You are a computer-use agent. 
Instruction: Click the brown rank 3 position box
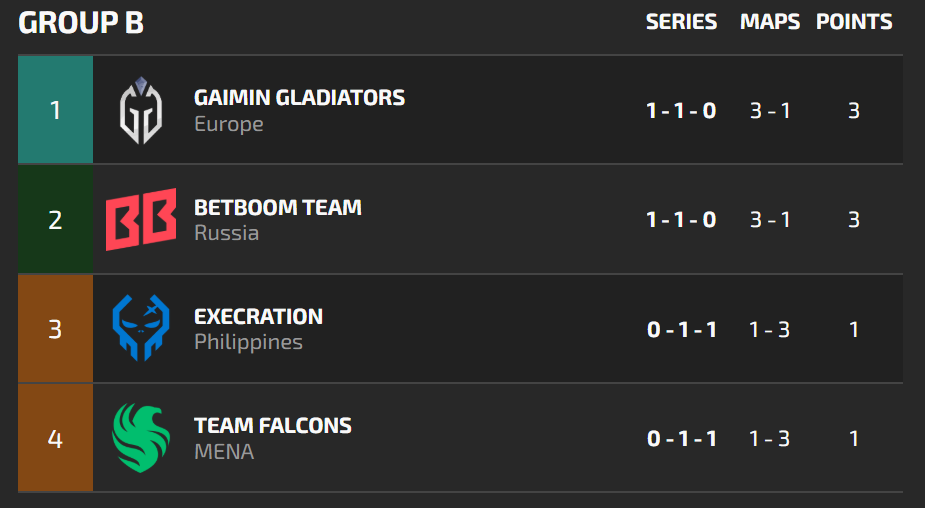click(x=55, y=328)
